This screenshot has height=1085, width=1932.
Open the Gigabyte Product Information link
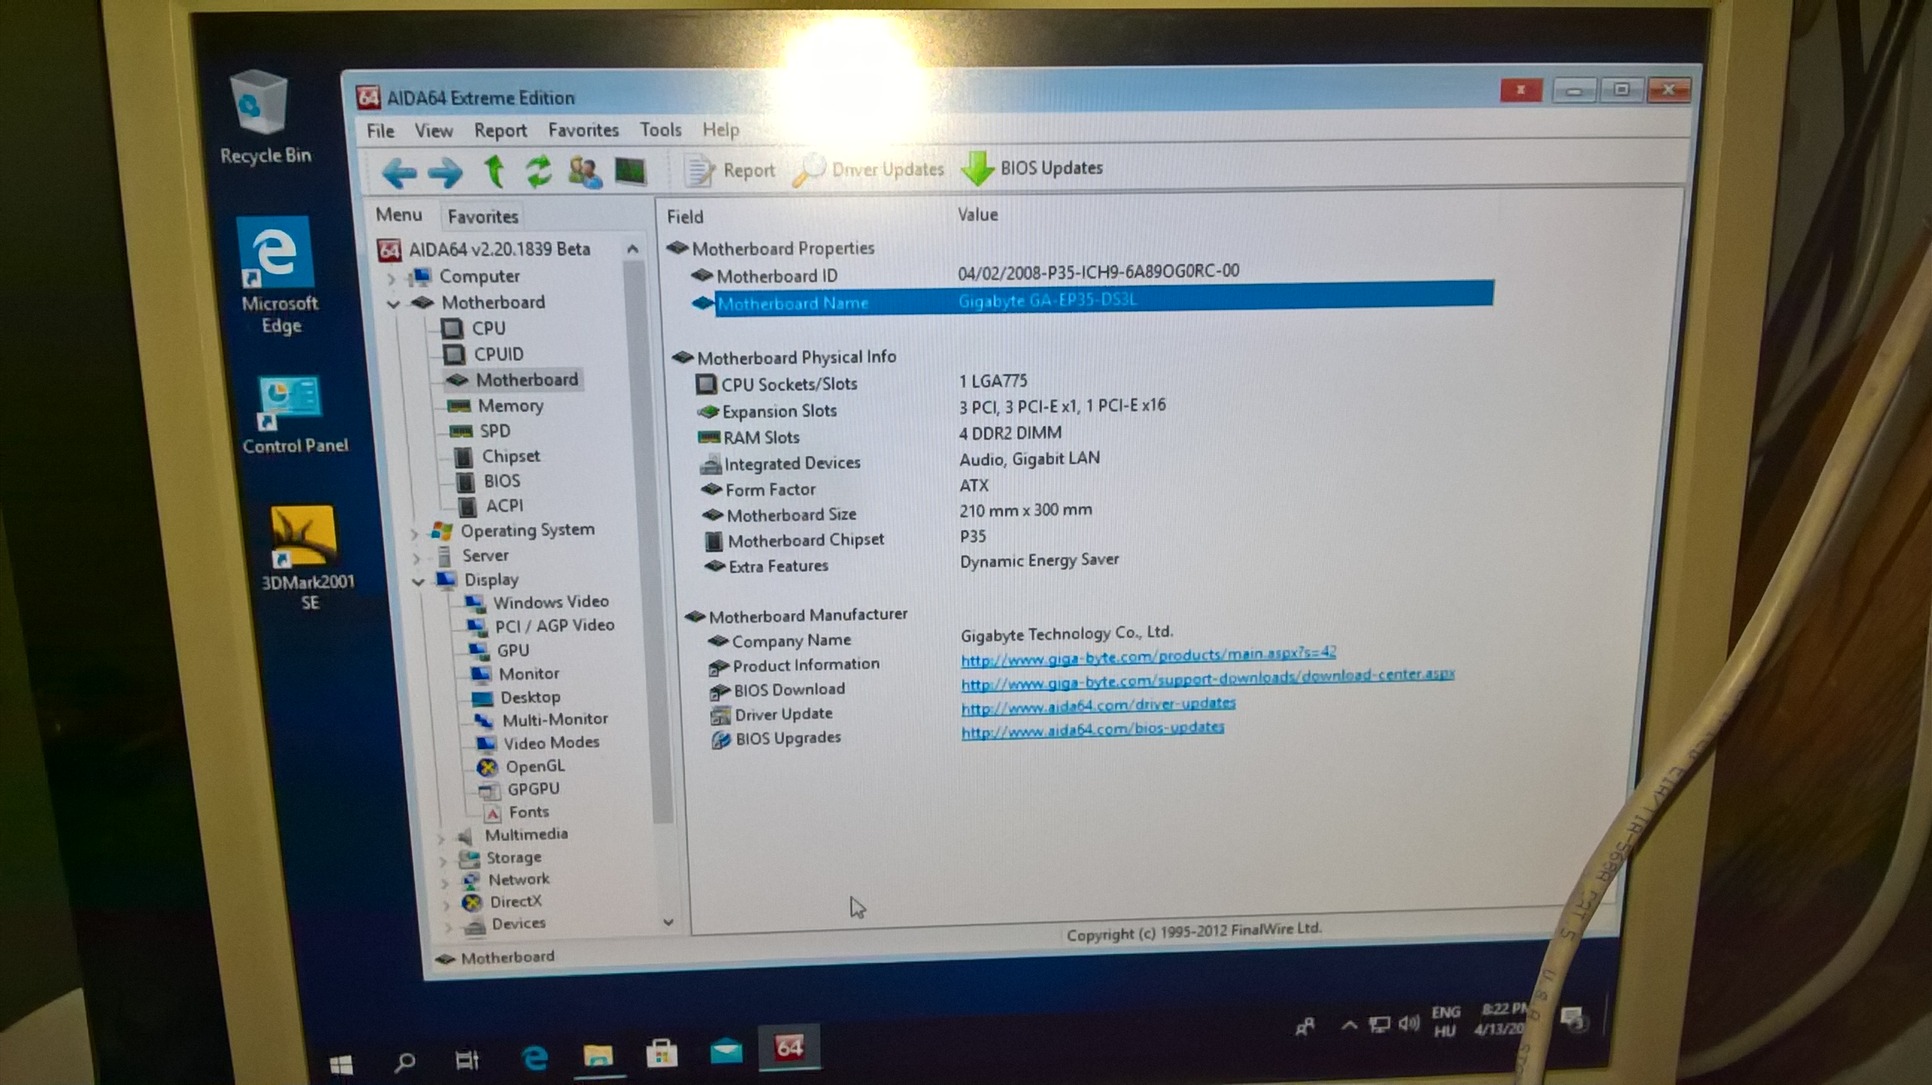tap(1147, 655)
